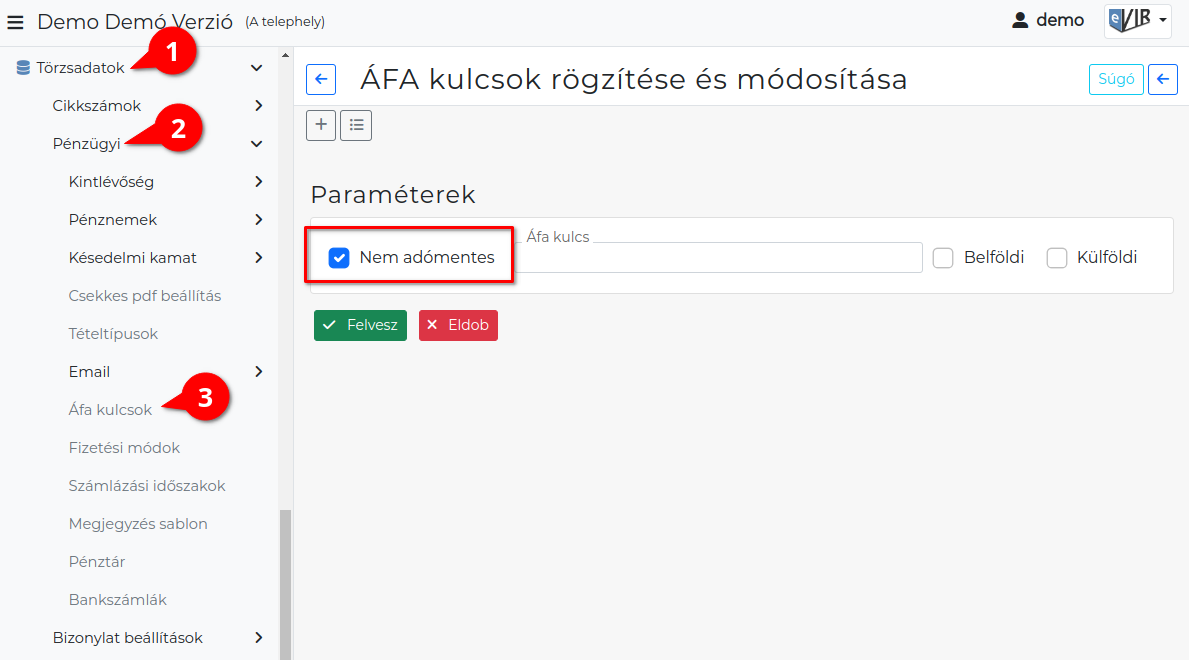Screen dimensions: 1189x660
Task: Open the list view icon
Action: click(356, 125)
